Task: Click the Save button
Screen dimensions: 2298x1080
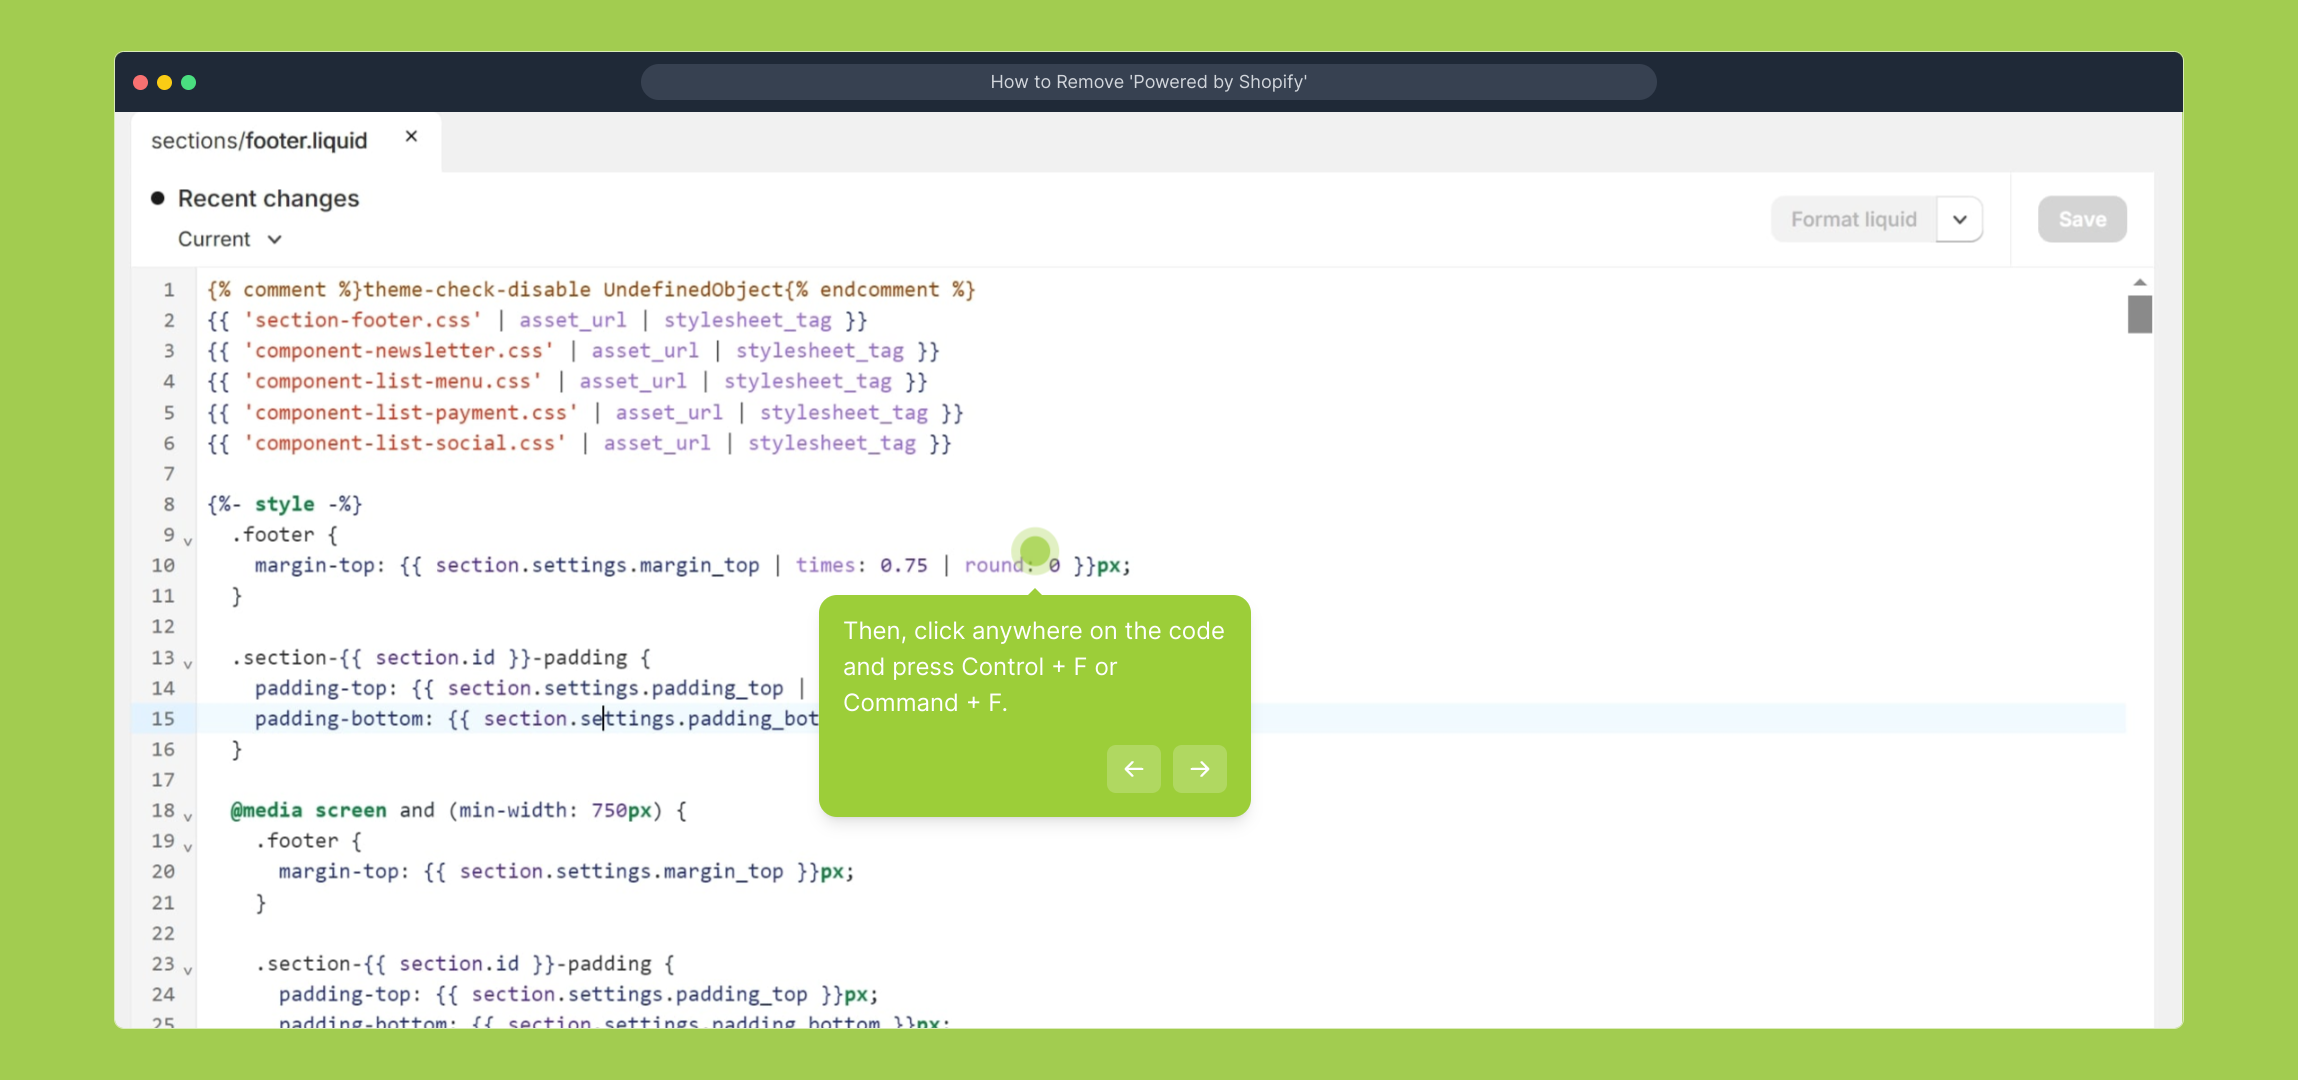Action: click(x=2082, y=220)
